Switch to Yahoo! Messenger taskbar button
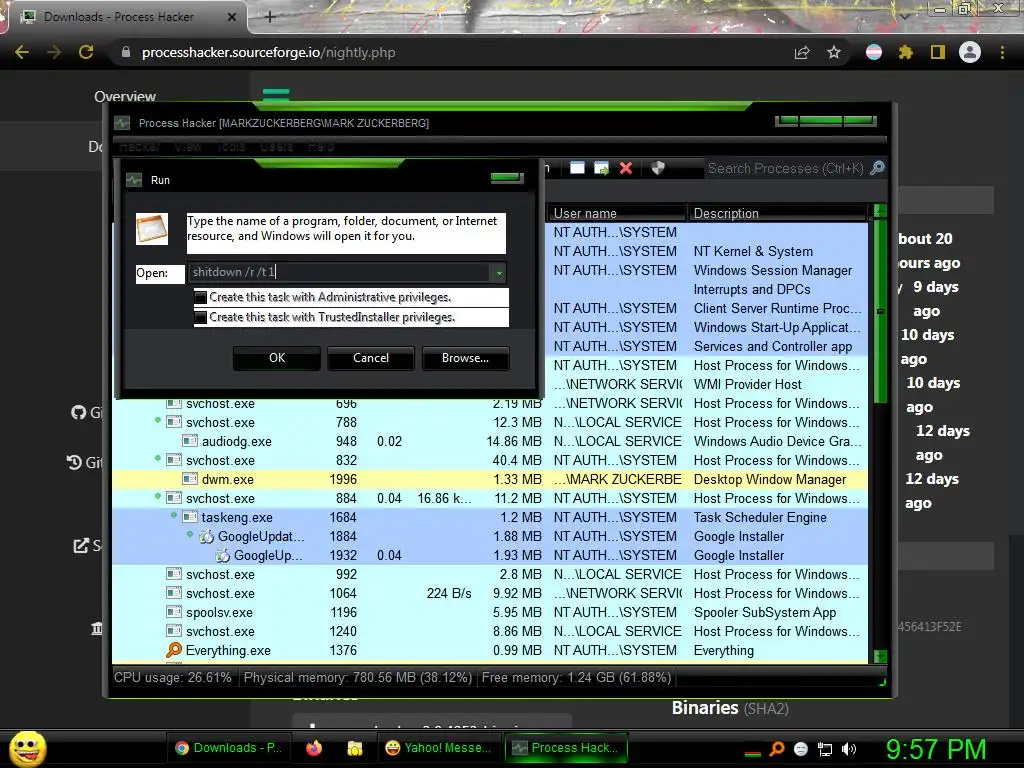The image size is (1024, 768). point(439,748)
